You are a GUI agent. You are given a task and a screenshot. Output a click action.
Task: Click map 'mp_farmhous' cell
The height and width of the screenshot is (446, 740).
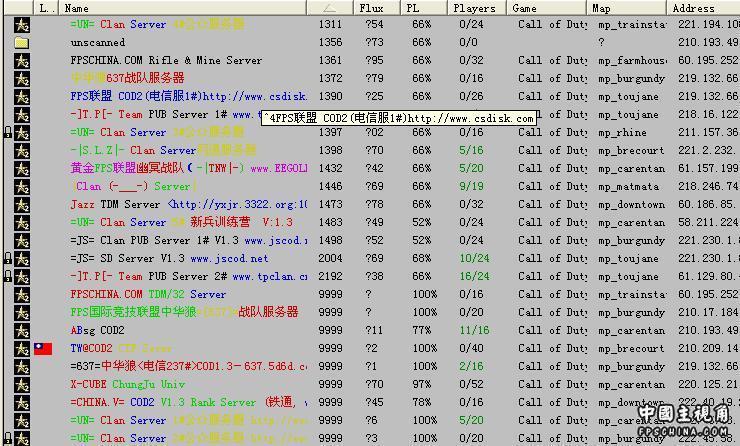pyautogui.click(x=632, y=60)
